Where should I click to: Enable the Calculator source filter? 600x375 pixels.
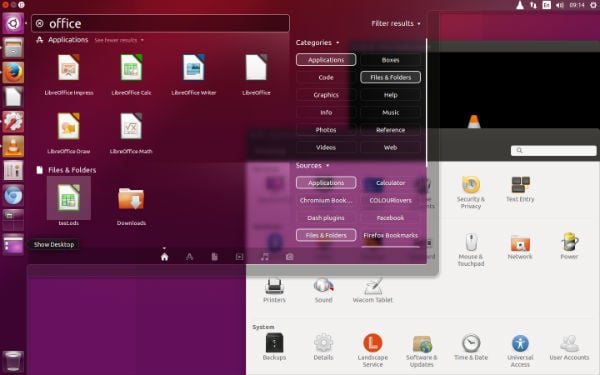point(390,183)
